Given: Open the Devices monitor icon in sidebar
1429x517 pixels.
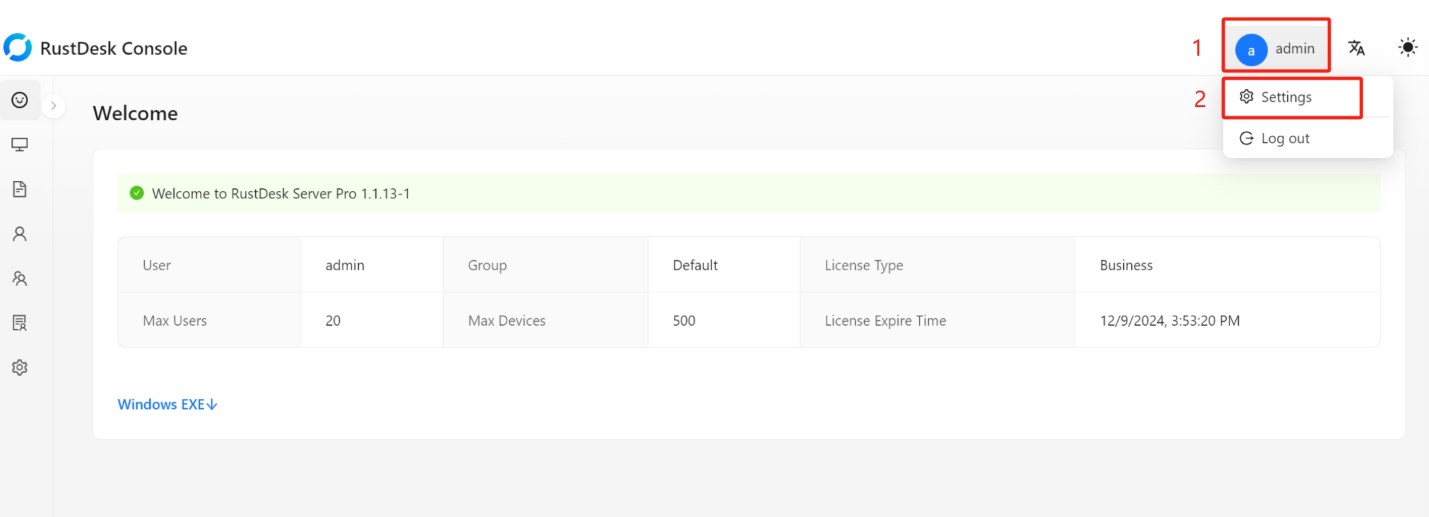Looking at the screenshot, I should click(19, 145).
